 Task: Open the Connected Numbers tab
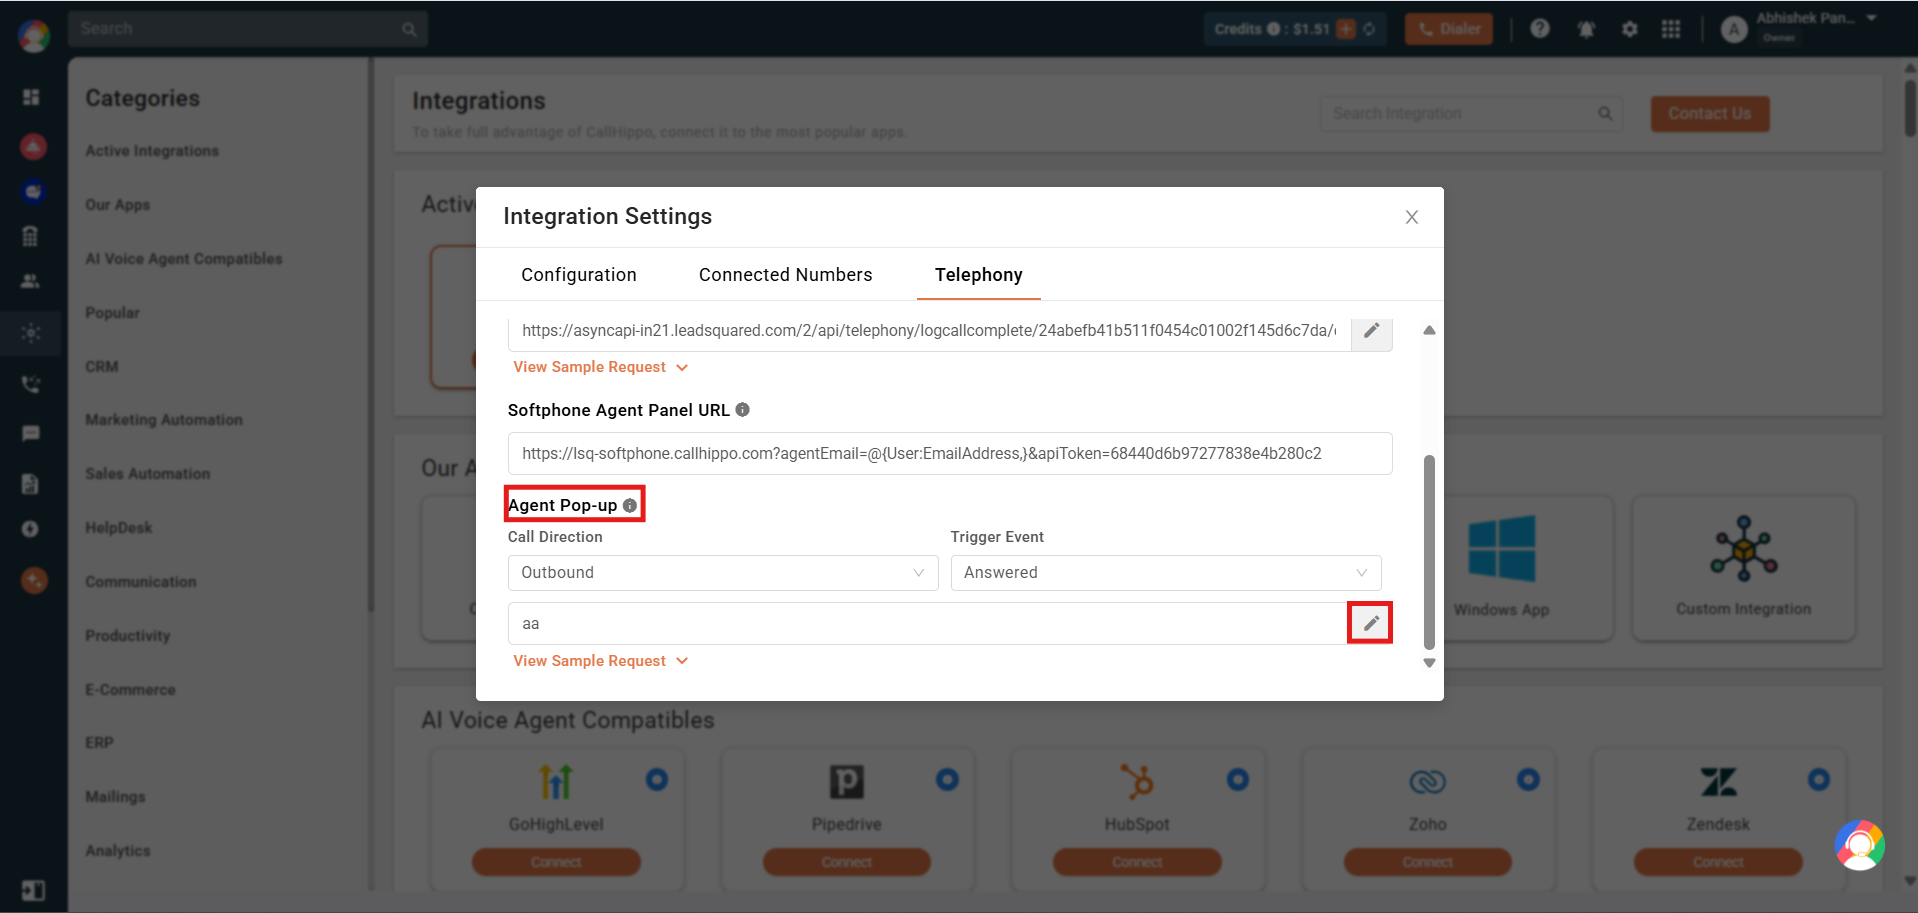pos(785,275)
